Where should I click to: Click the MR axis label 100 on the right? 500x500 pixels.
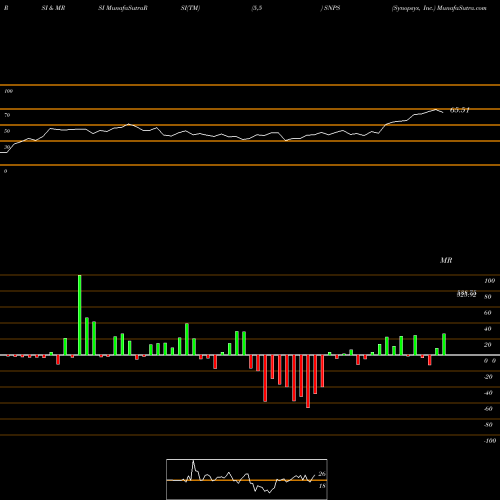click(489, 281)
